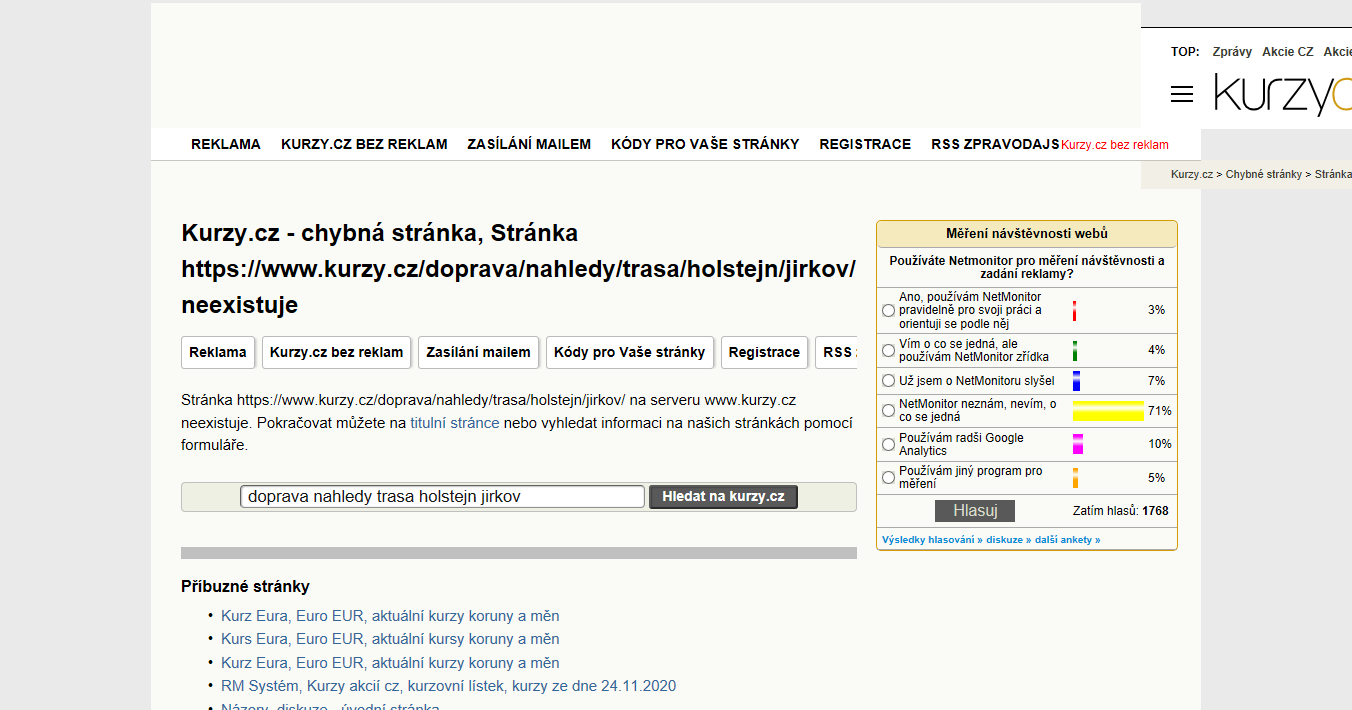Open KÓDY PRO VAŠE STRÁNKY in navigation
The height and width of the screenshot is (710, 1352).
point(705,144)
